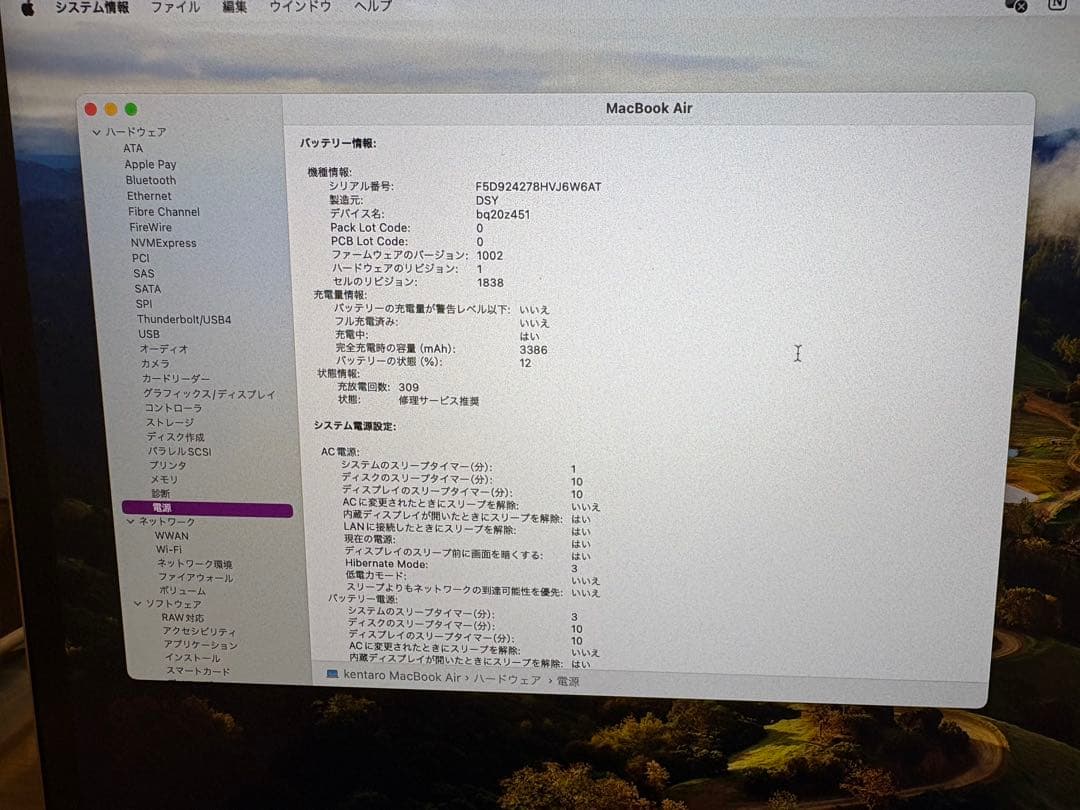Viewport: 1080px width, 810px height.
Task: Click kentaro MacBook Air in path bar
Action: (x=402, y=676)
